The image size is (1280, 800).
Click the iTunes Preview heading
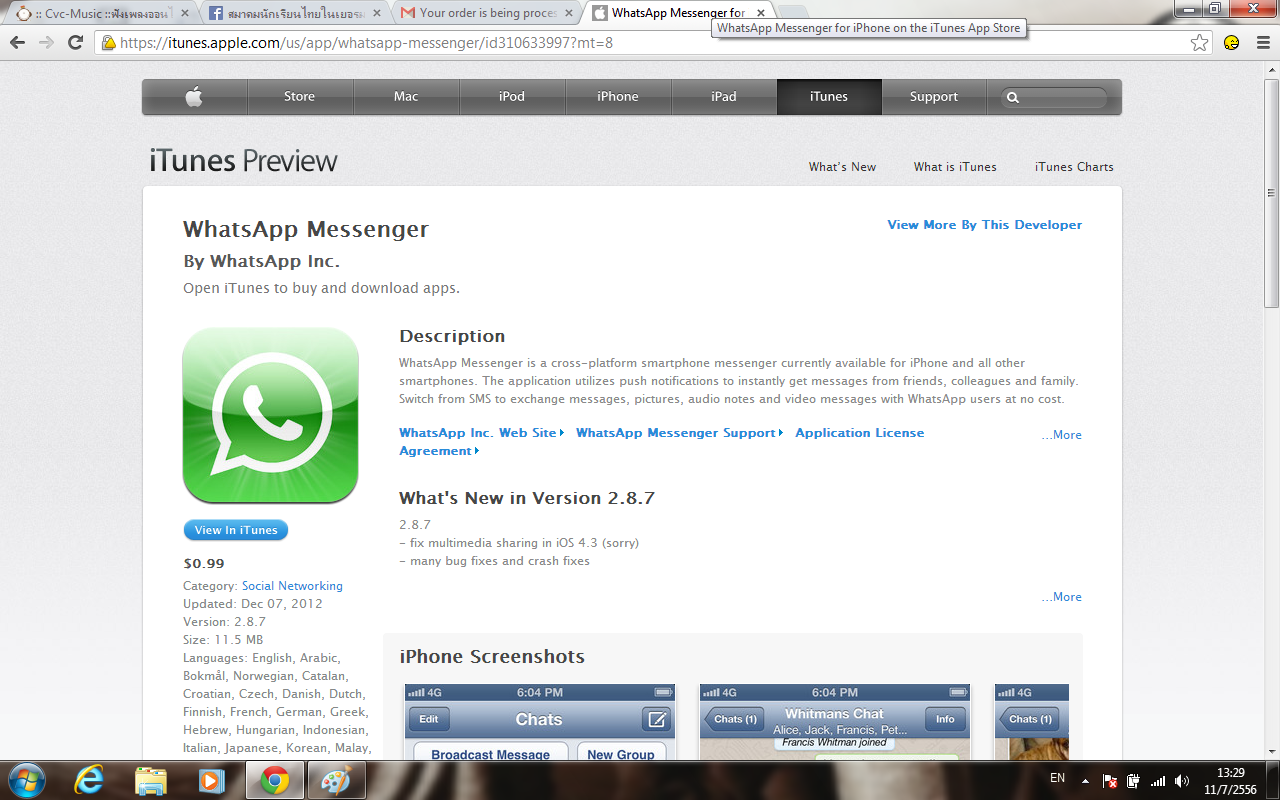[243, 161]
